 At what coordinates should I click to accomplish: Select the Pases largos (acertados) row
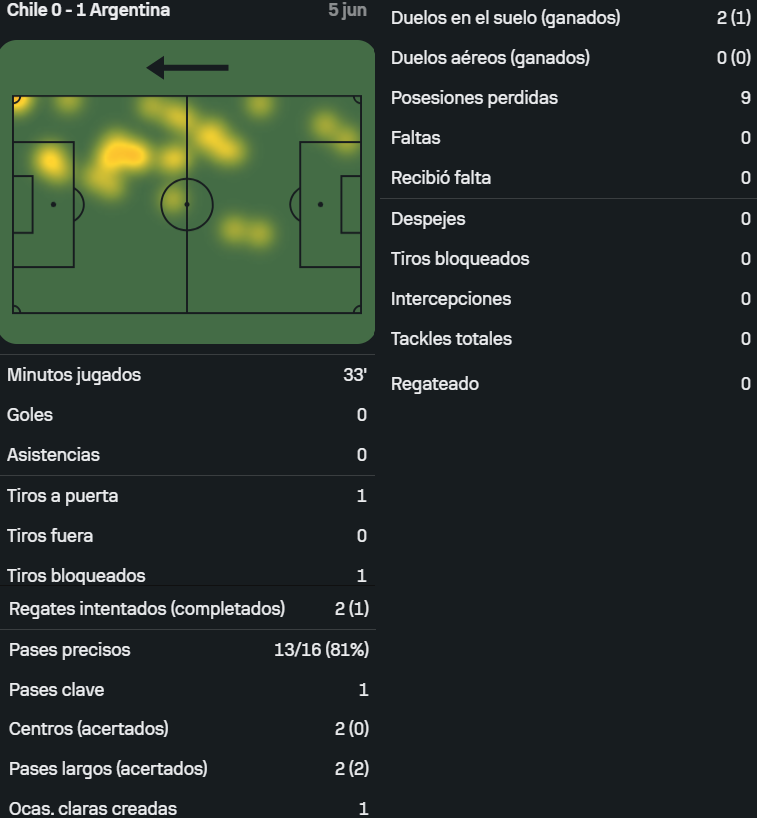click(x=188, y=768)
